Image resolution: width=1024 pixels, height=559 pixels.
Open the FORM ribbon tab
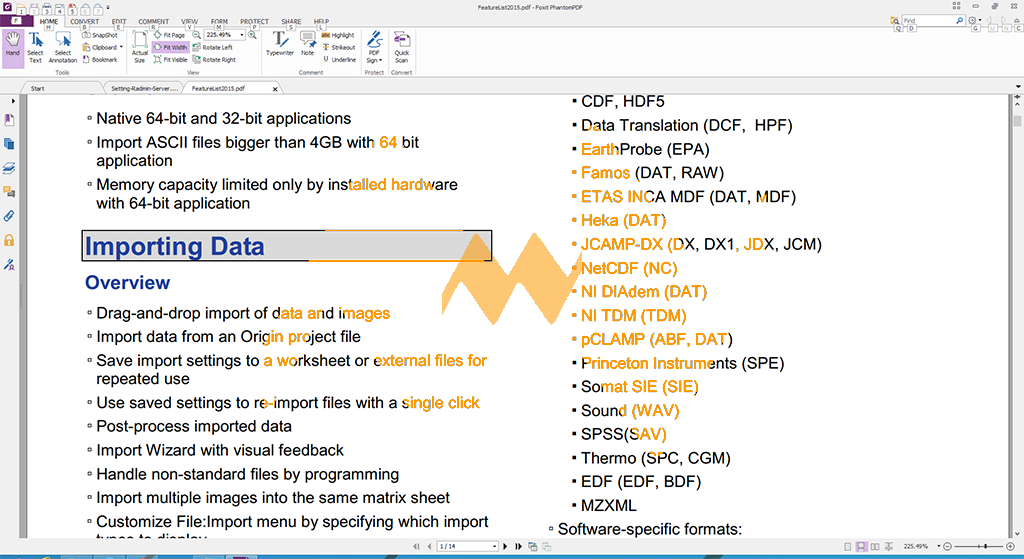[219, 22]
